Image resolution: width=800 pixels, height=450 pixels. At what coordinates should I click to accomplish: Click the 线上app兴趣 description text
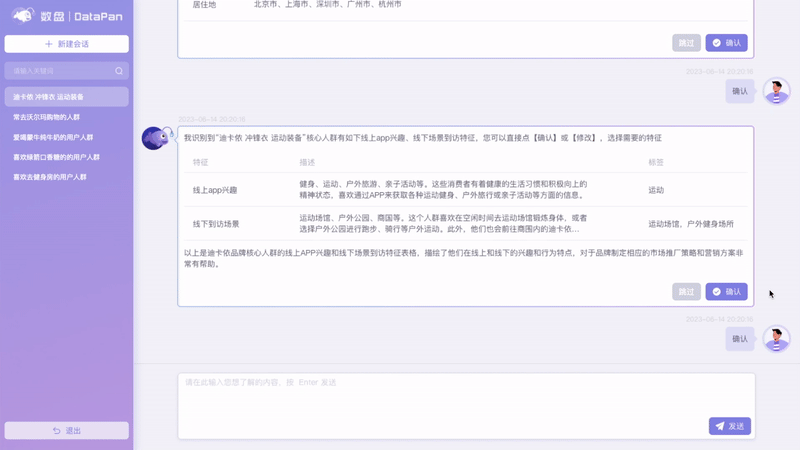pos(443,189)
